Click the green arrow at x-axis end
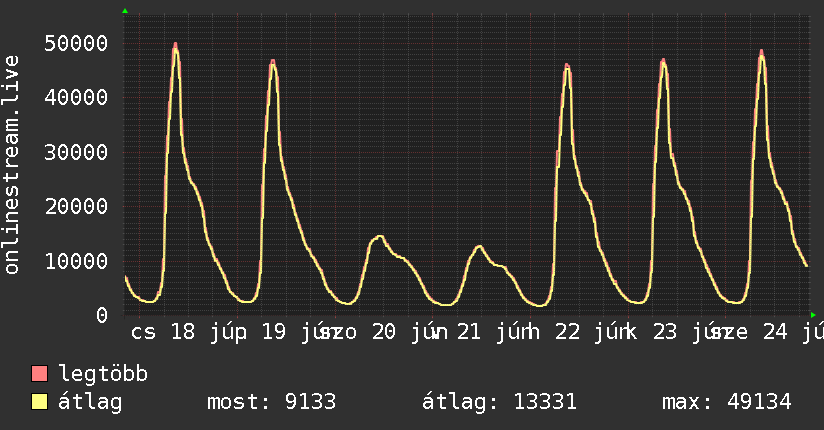824x430 pixels. point(813,315)
